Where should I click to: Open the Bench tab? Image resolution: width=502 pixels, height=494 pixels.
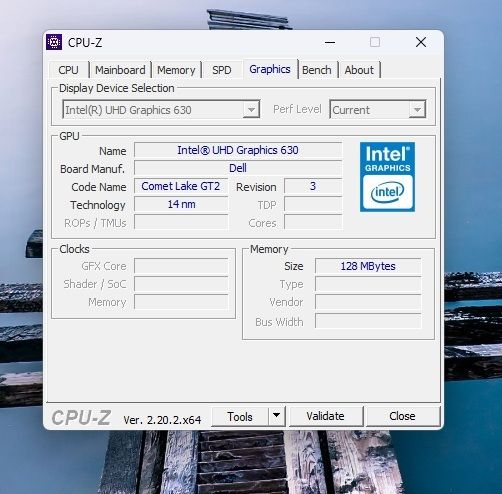(x=317, y=70)
